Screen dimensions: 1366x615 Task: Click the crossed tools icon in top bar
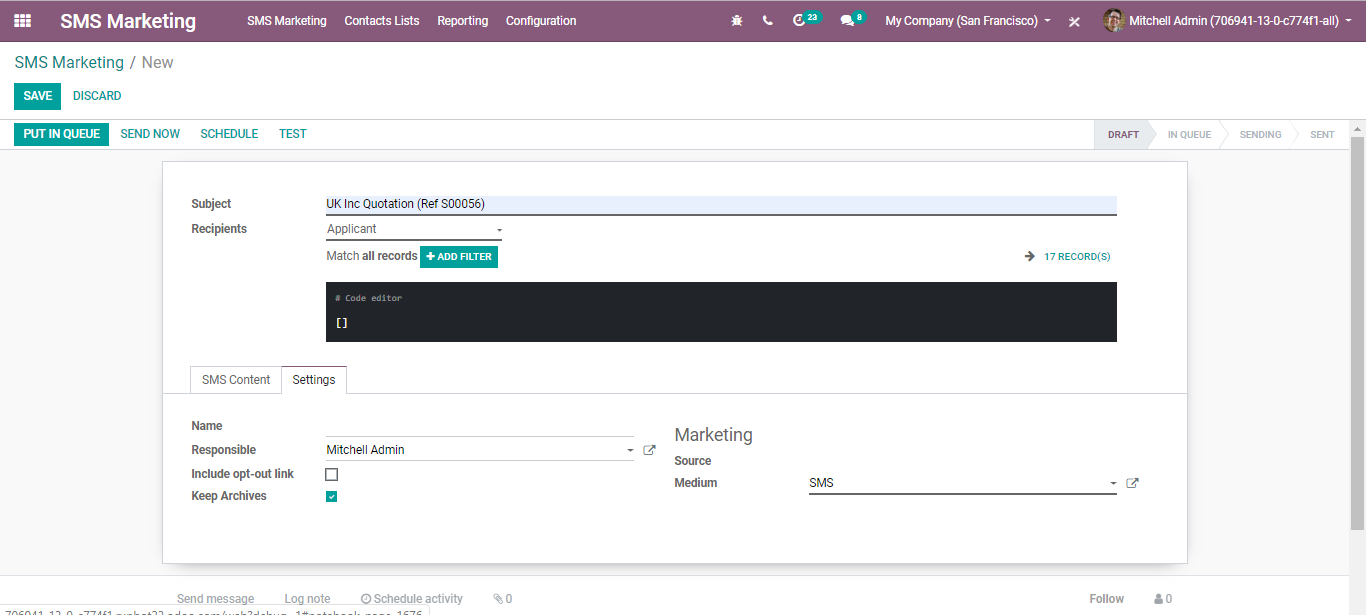(1074, 21)
